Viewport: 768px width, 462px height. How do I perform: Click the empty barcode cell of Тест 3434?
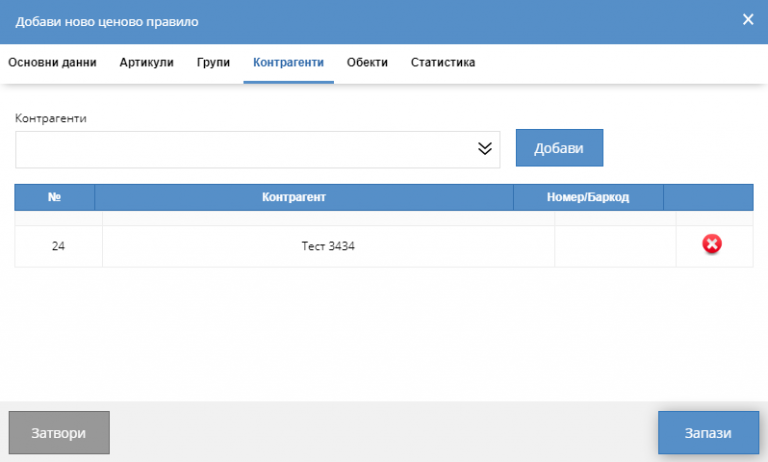[614, 245]
